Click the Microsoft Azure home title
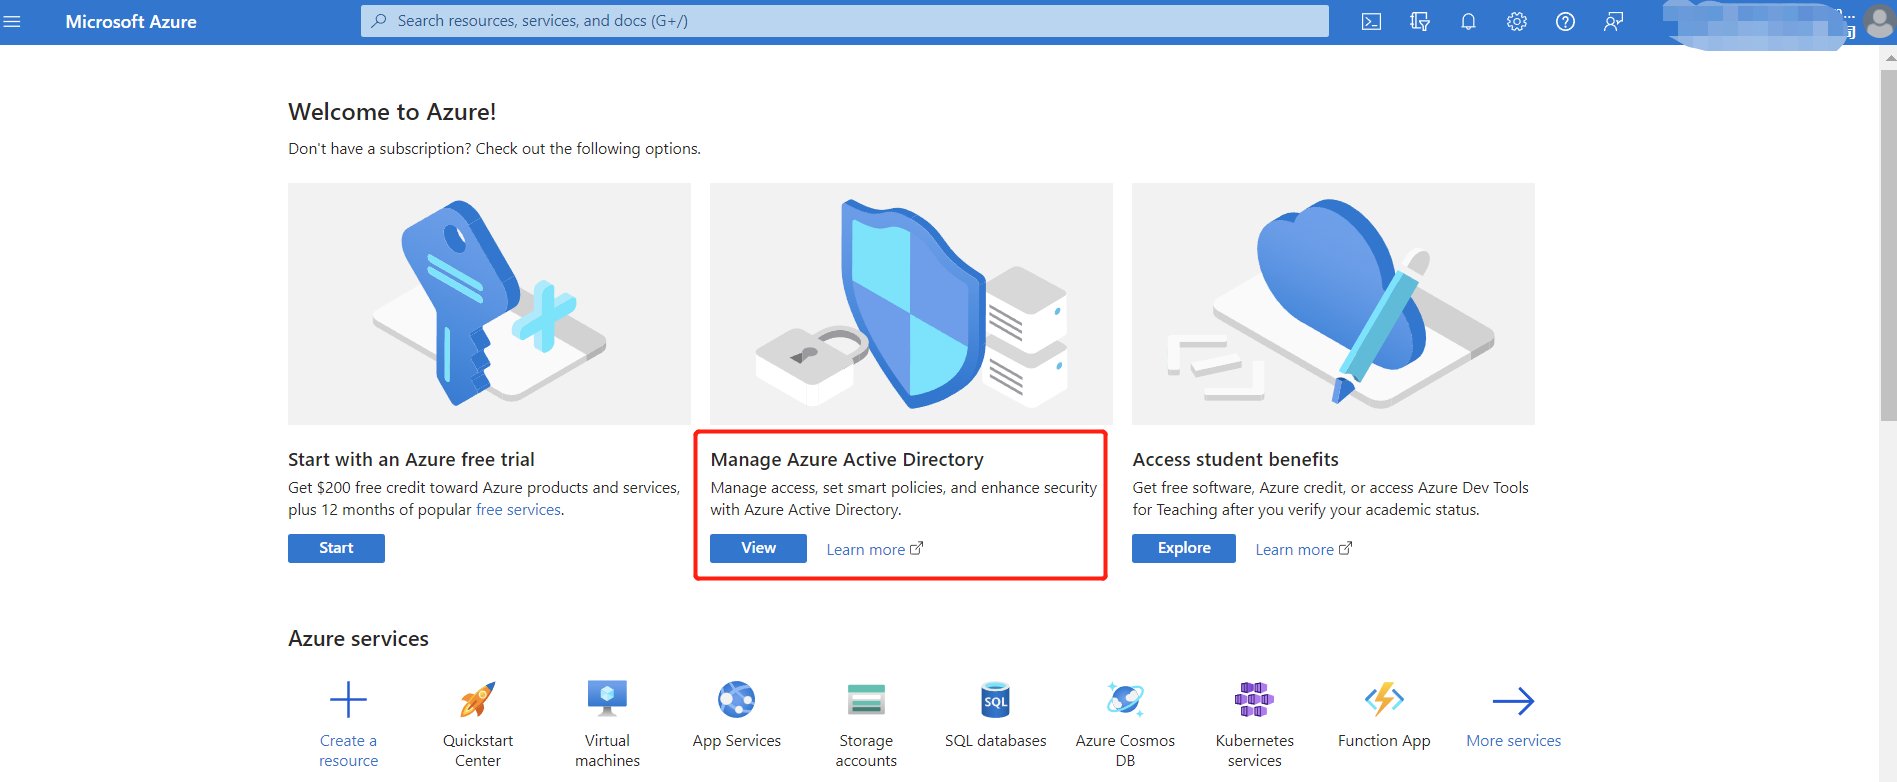Screen dimensions: 1897x782 (x=131, y=21)
